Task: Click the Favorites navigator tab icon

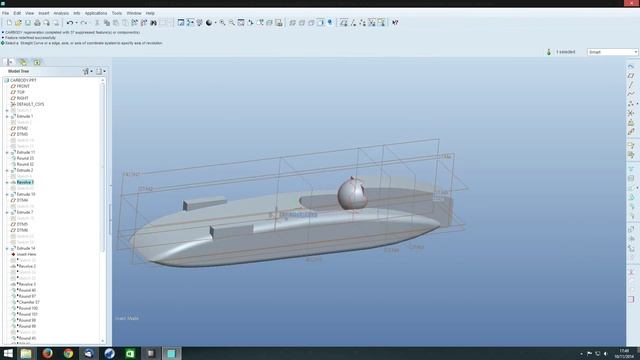Action: tap(37, 62)
